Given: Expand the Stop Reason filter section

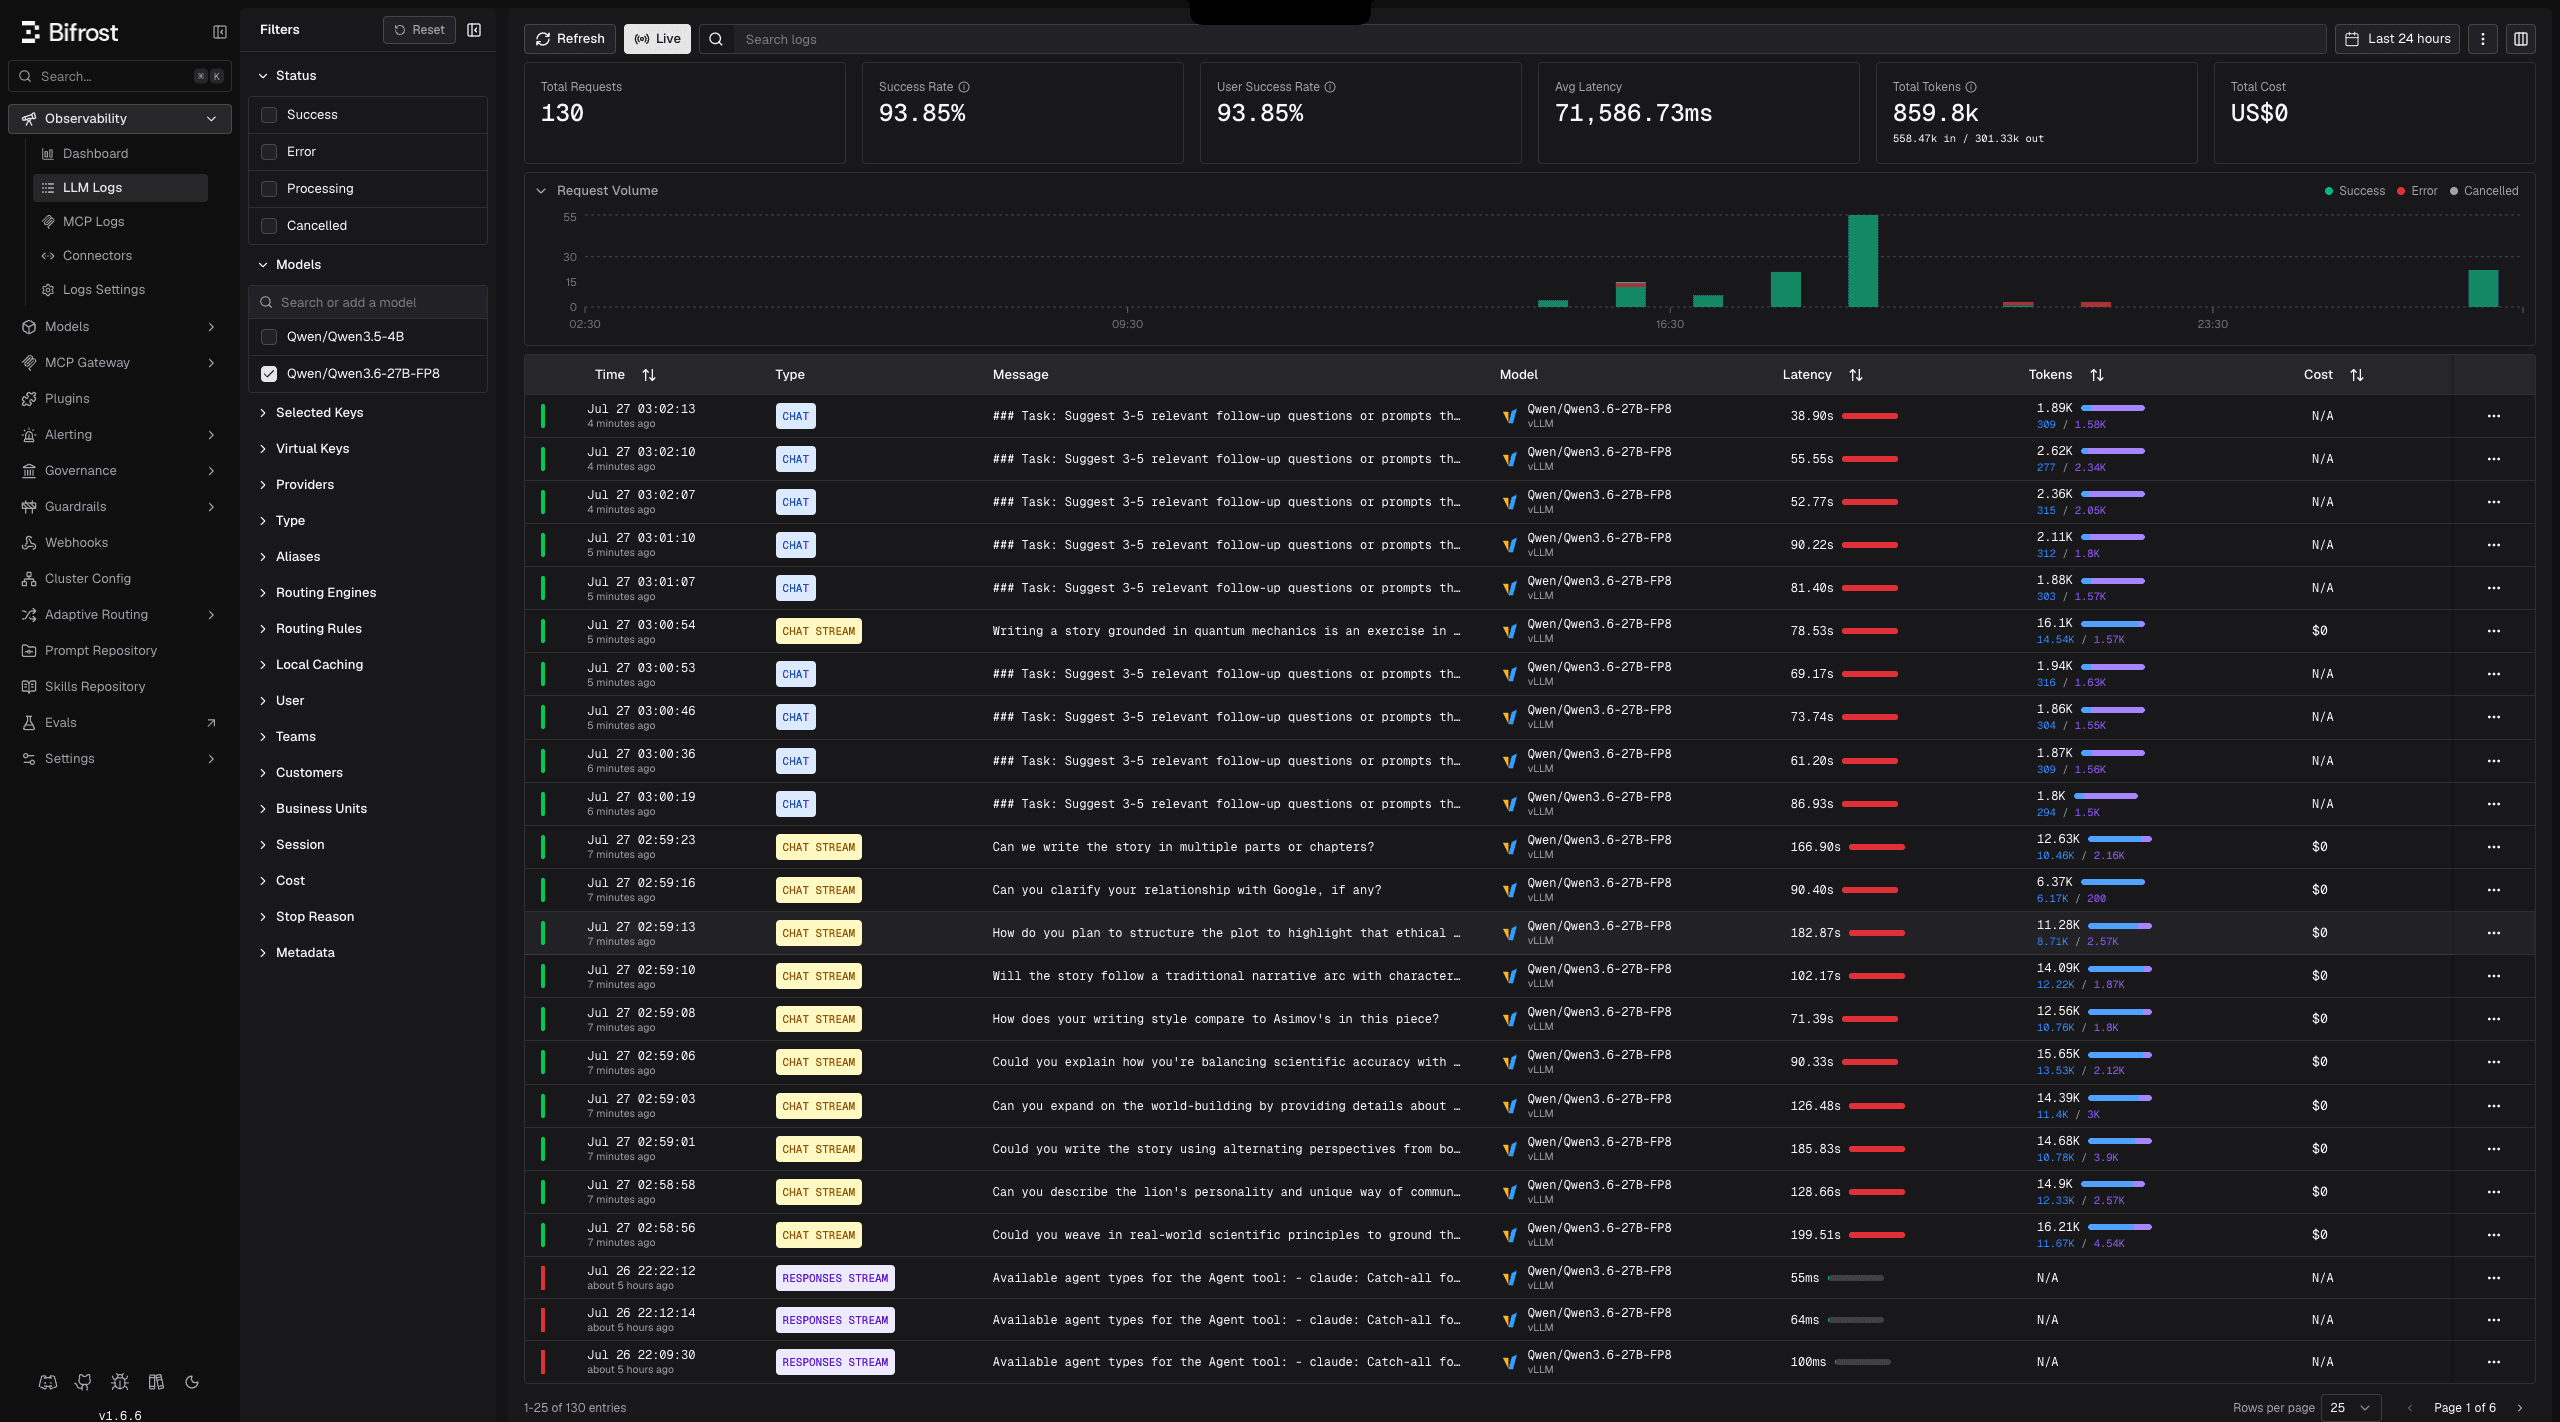Looking at the screenshot, I should 306,917.
